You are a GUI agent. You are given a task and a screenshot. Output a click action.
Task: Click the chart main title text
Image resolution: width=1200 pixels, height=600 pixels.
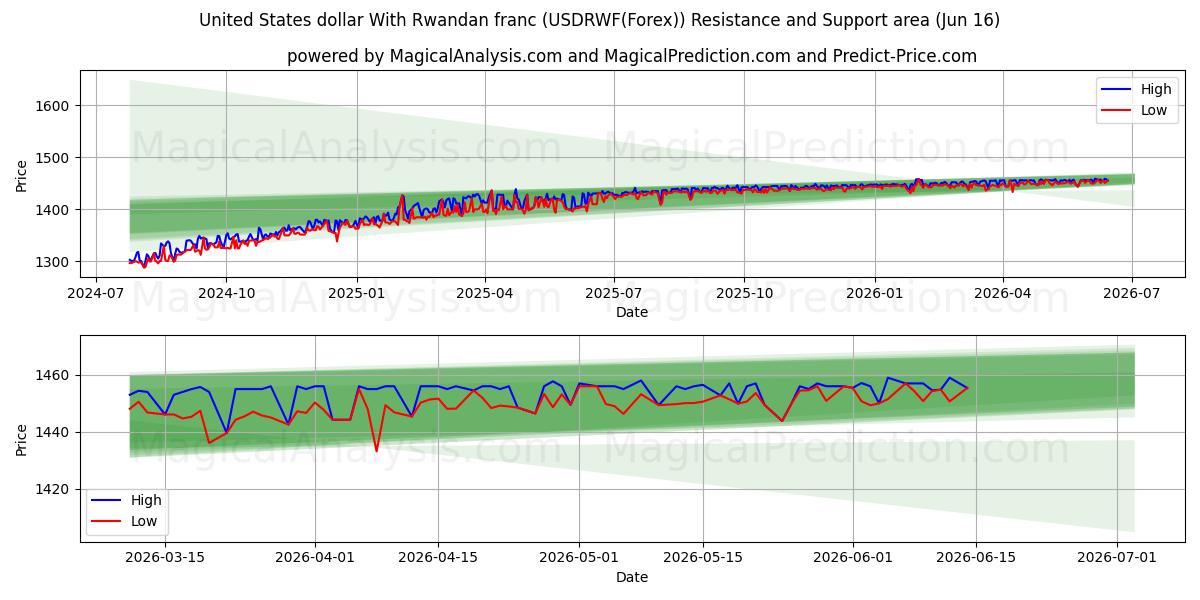[x=599, y=20]
